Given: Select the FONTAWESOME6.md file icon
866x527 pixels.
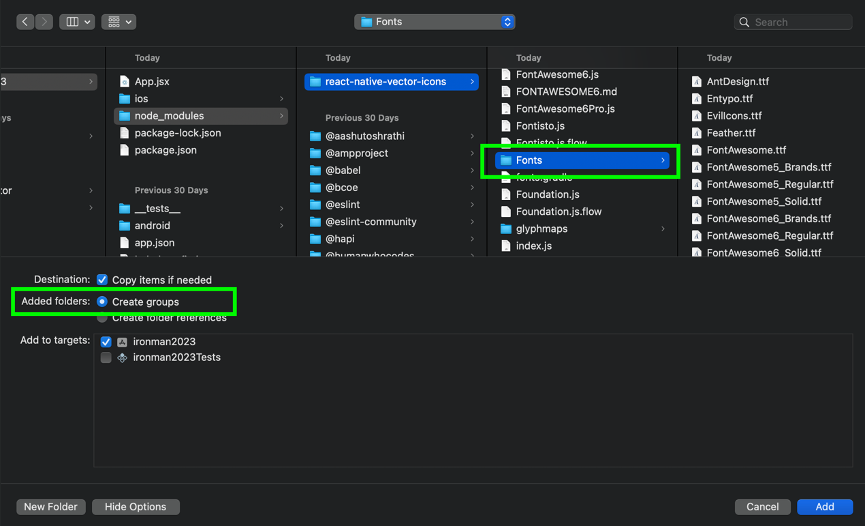Looking at the screenshot, I should (506, 92).
